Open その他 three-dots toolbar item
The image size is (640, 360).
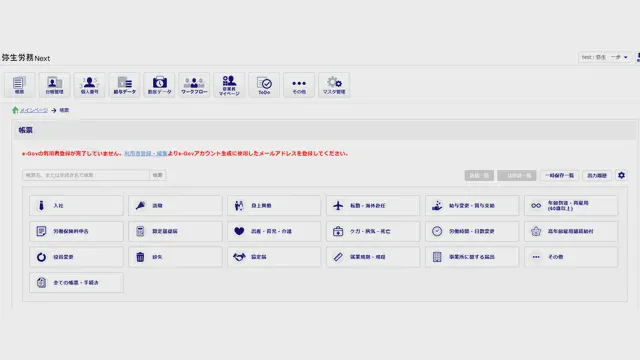pyautogui.click(x=299, y=85)
